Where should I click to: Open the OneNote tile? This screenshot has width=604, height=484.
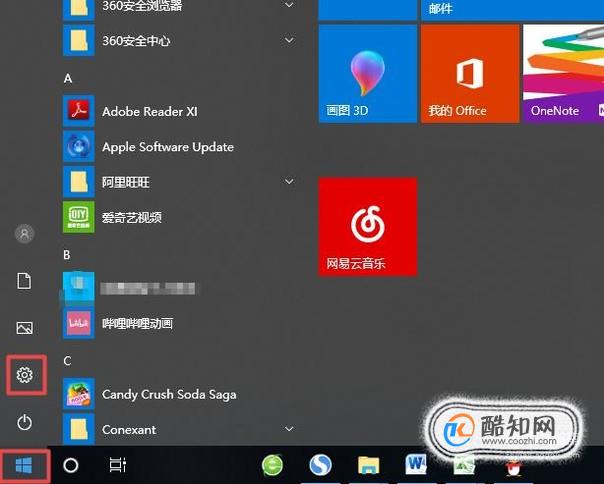[x=564, y=74]
